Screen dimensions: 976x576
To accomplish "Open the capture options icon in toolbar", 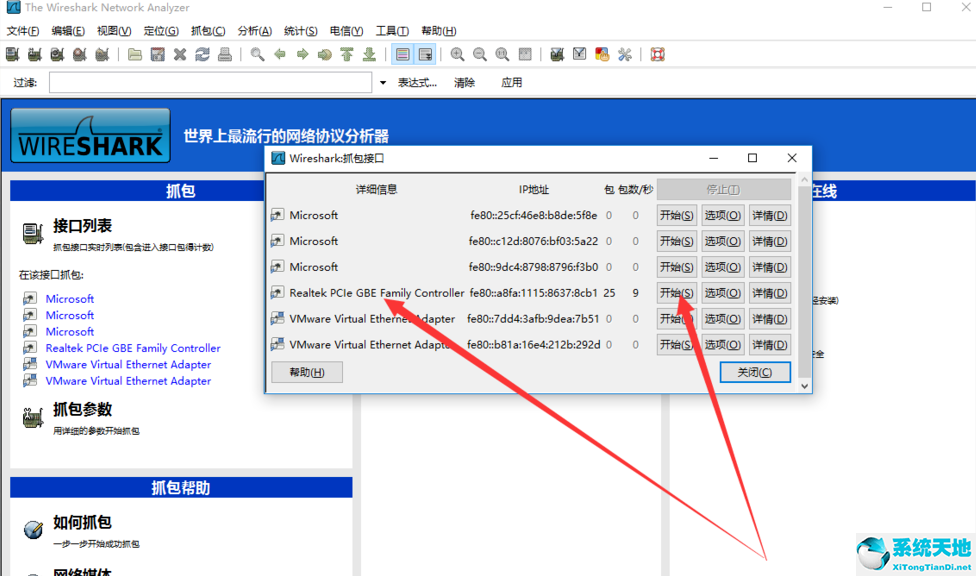I will click(35, 54).
